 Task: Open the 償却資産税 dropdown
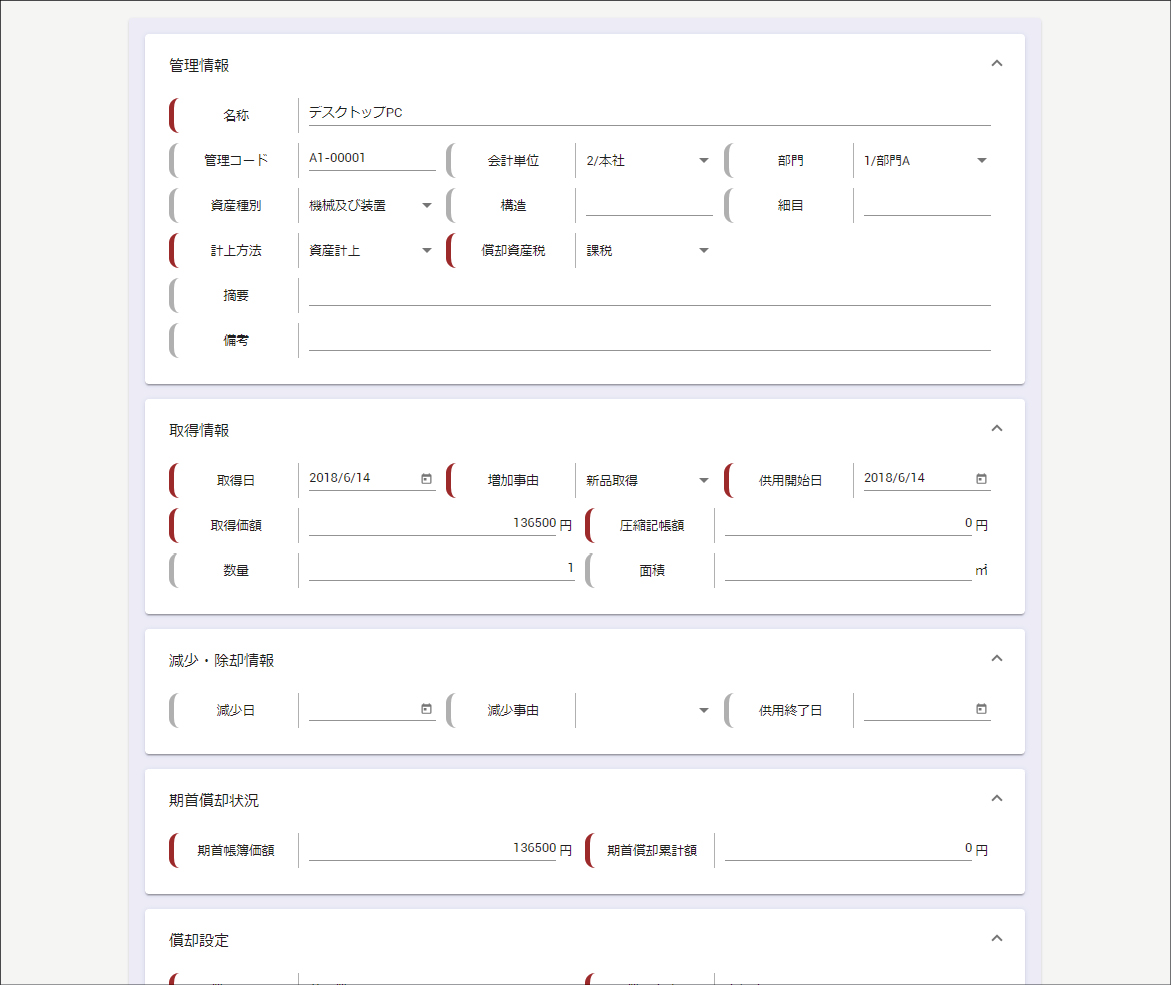pos(648,250)
